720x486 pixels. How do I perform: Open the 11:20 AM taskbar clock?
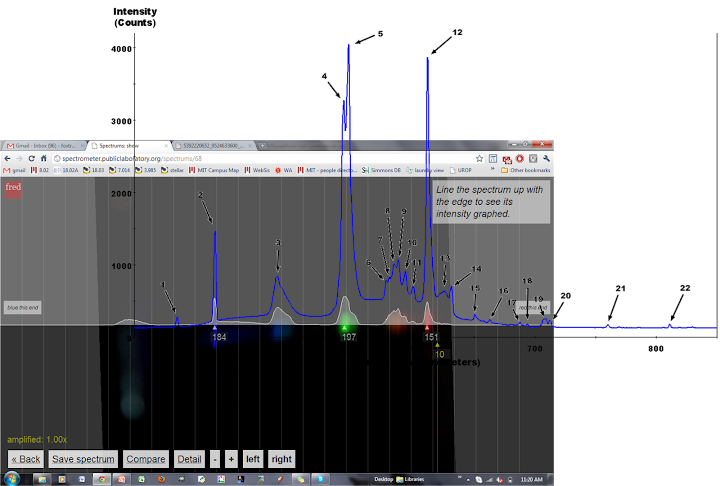click(x=531, y=480)
